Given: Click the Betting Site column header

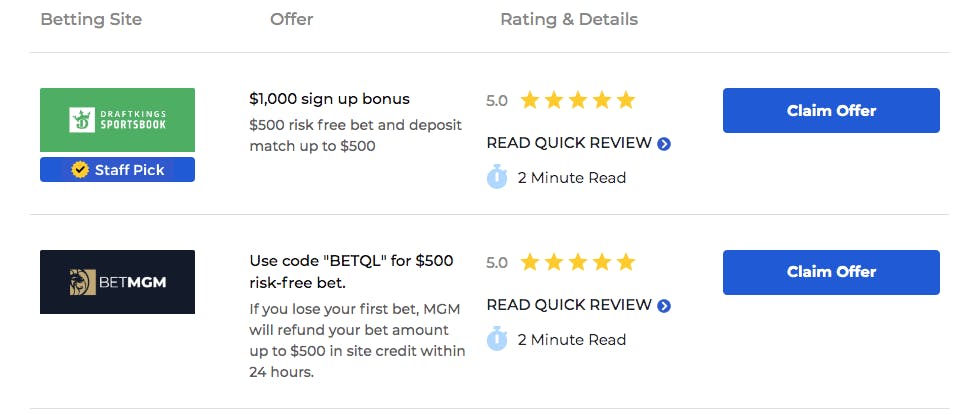Looking at the screenshot, I should click(91, 19).
